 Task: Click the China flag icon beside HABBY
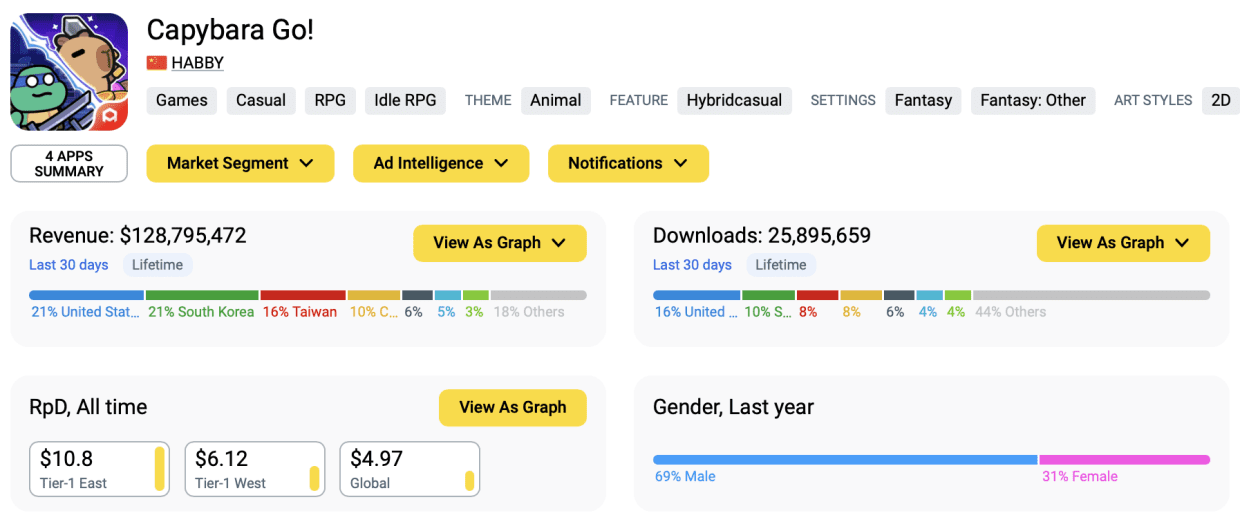pyautogui.click(x=157, y=63)
